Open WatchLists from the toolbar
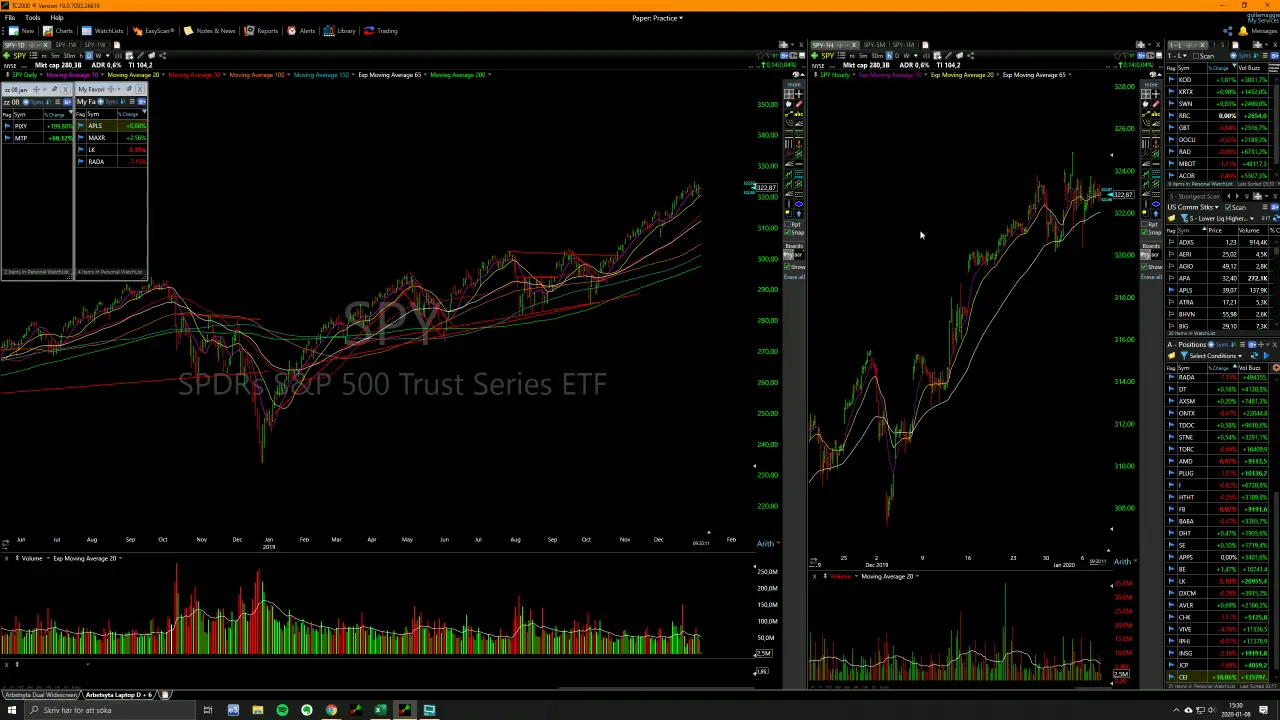This screenshot has width=1280, height=720. click(x=102, y=31)
